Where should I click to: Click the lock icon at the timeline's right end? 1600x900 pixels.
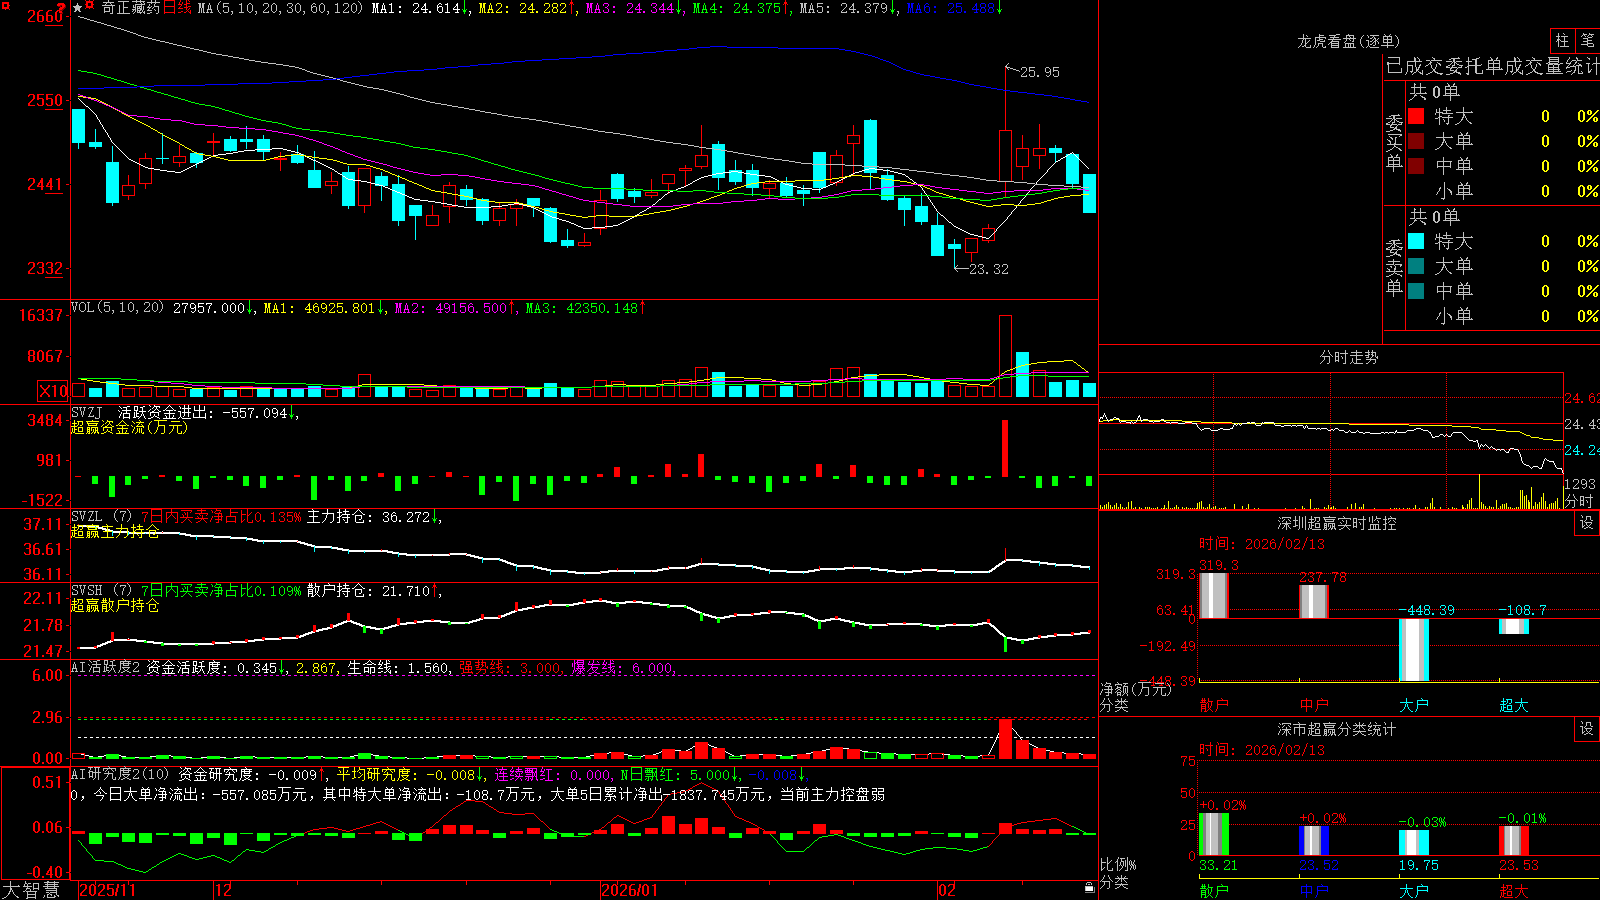(1089, 888)
